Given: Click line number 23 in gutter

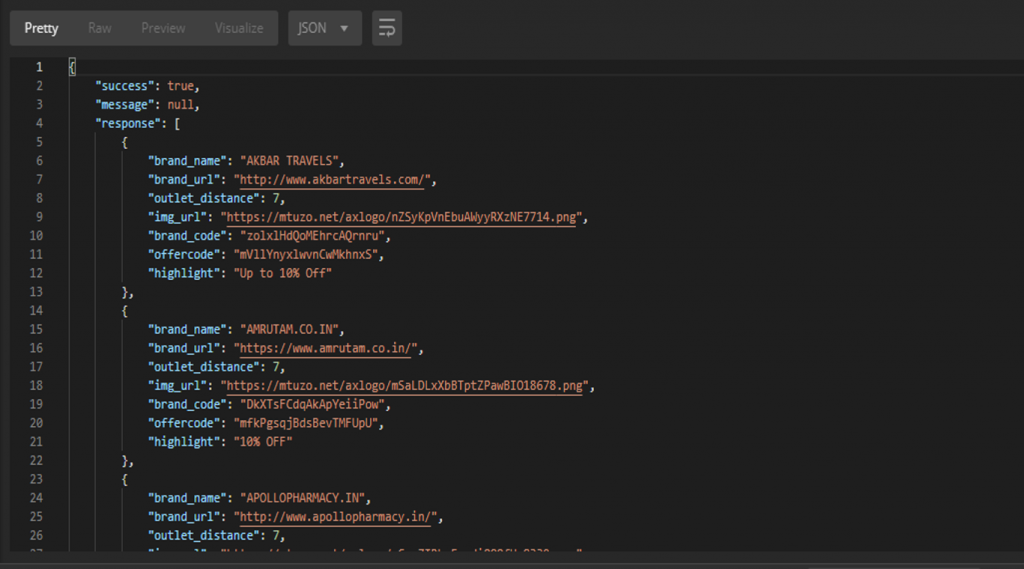Looking at the screenshot, I should 37,479.
